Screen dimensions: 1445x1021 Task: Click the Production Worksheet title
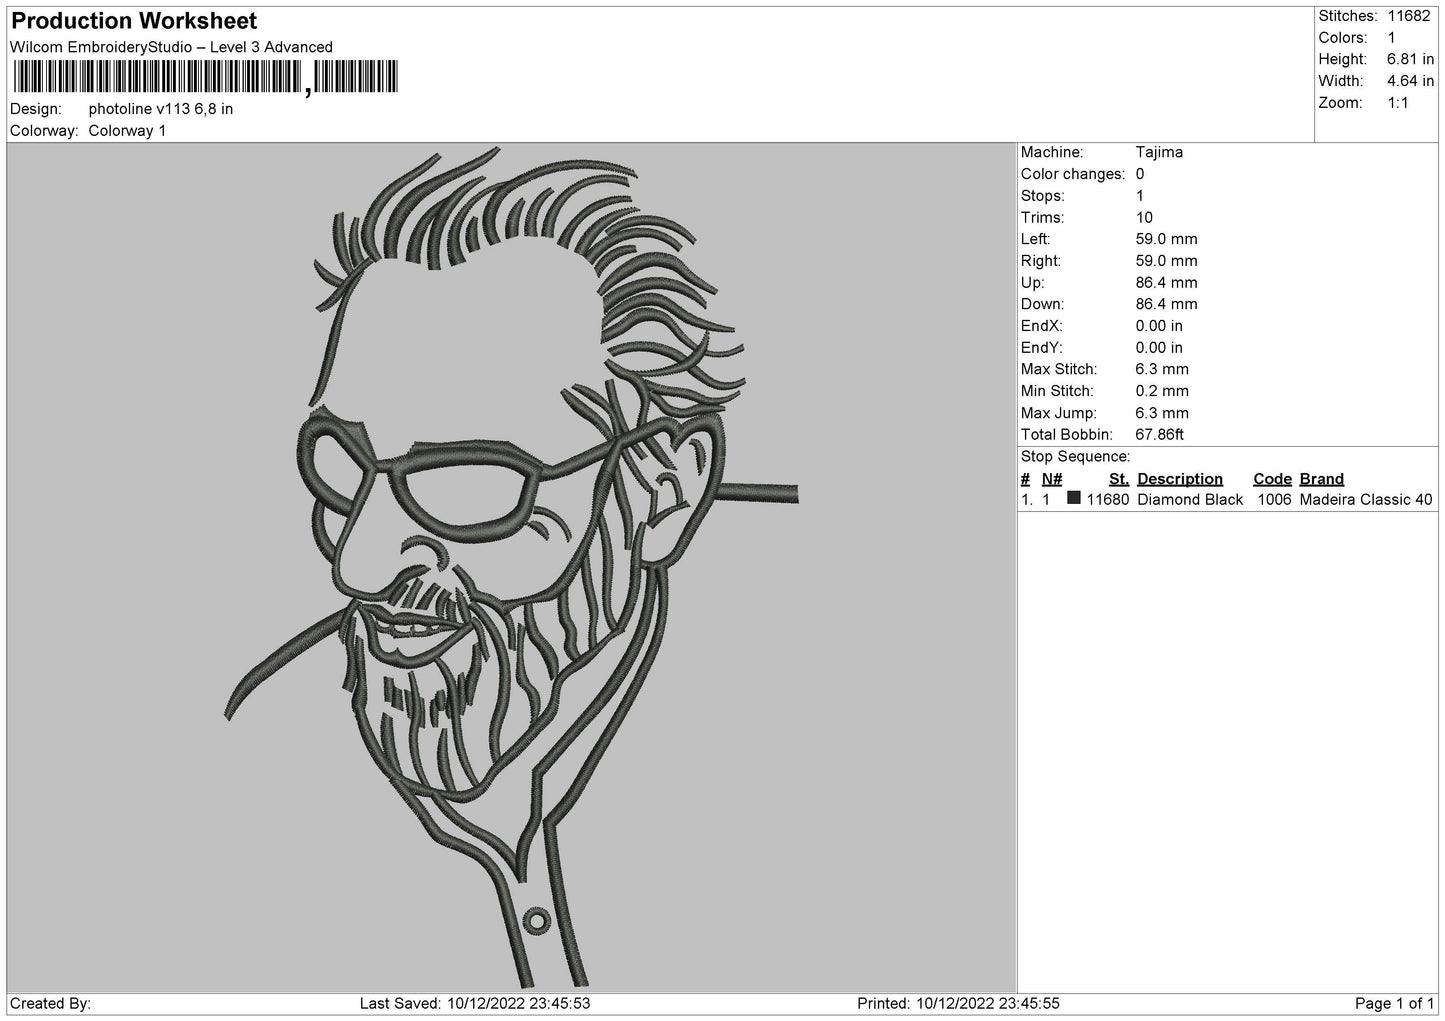(134, 21)
